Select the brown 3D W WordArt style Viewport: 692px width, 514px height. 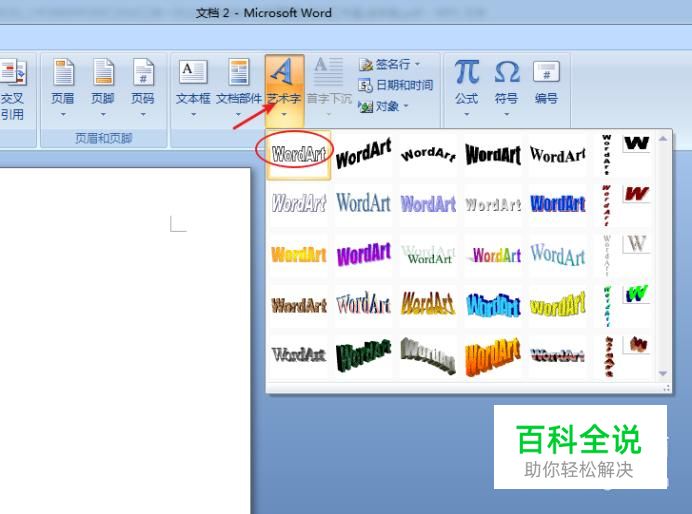(x=636, y=344)
